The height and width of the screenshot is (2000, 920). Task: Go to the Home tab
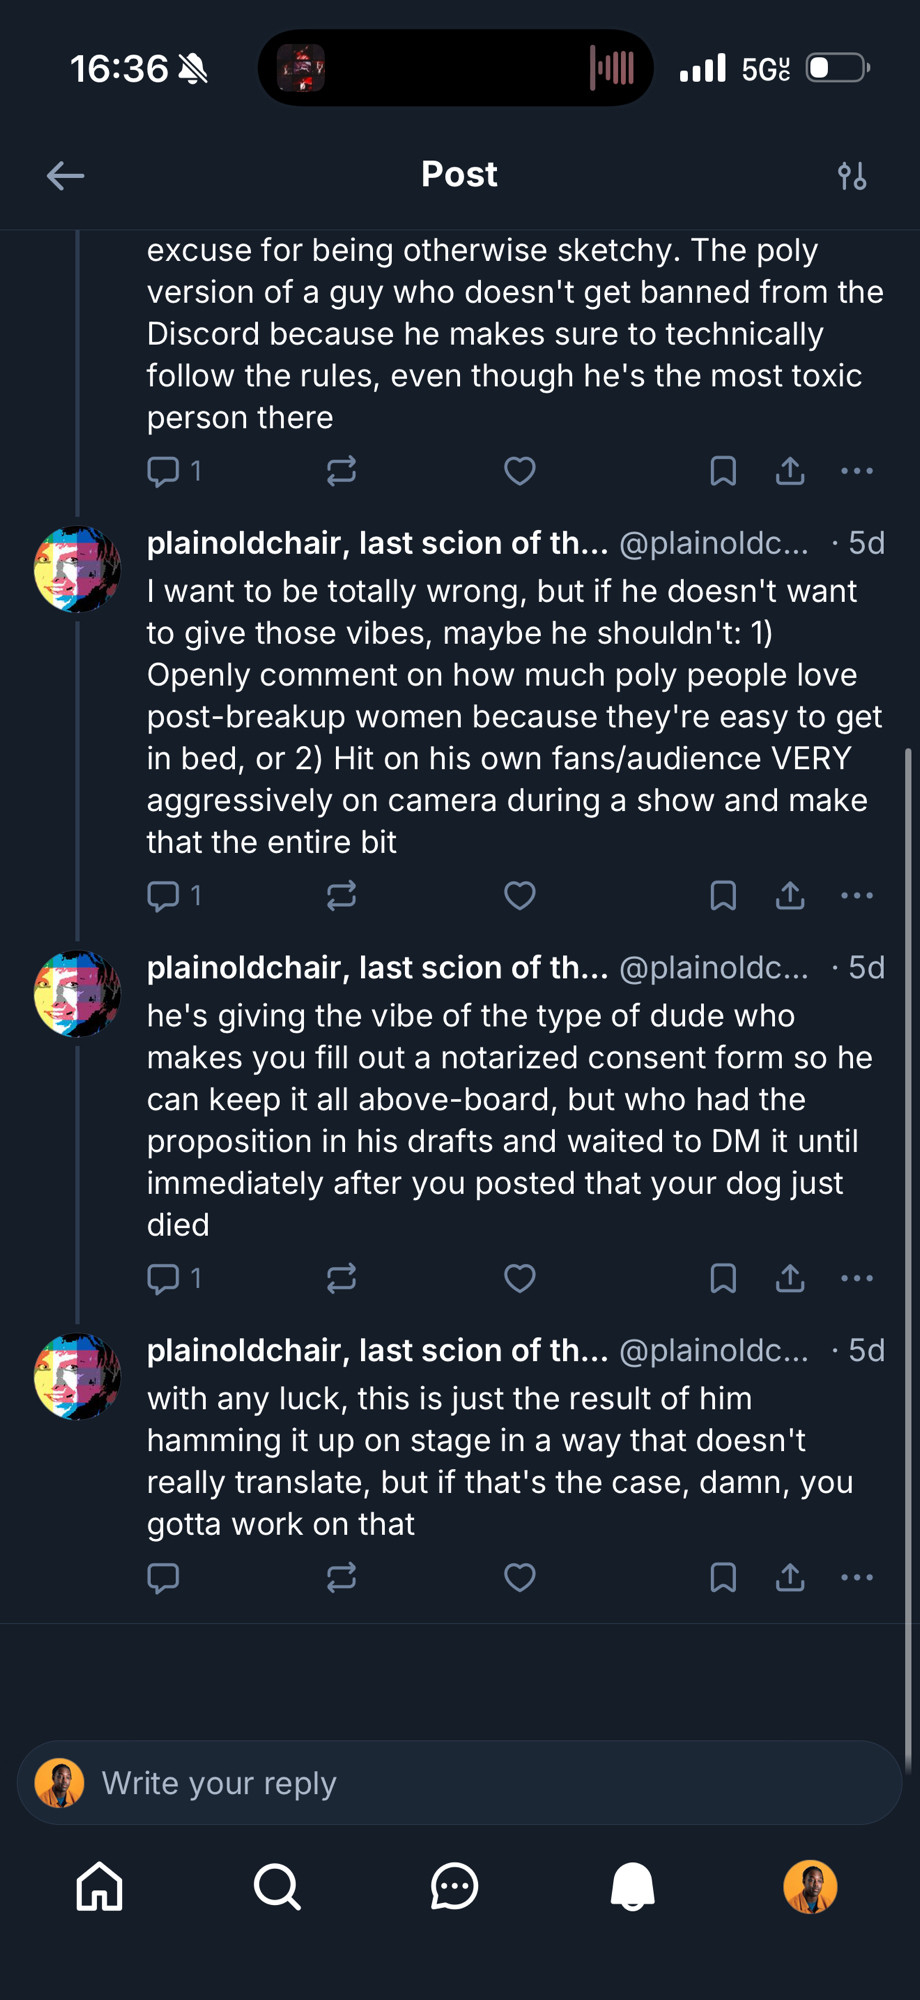(99, 1887)
